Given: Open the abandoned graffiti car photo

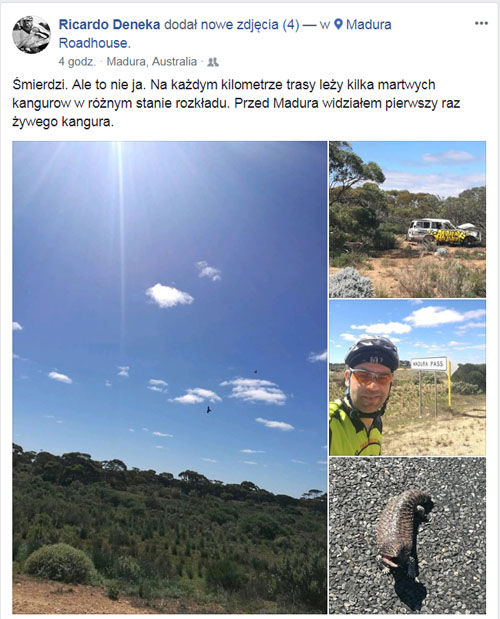Looking at the screenshot, I should 408,219.
